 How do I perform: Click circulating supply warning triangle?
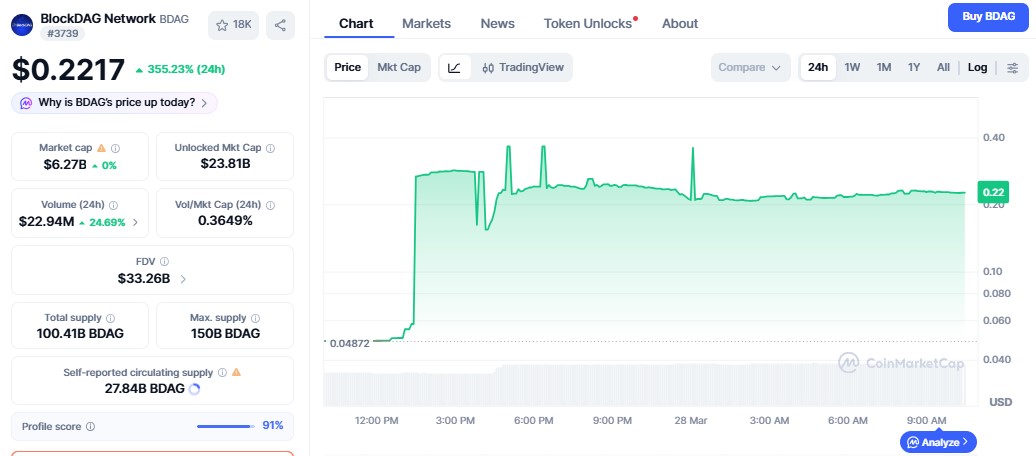tap(237, 373)
